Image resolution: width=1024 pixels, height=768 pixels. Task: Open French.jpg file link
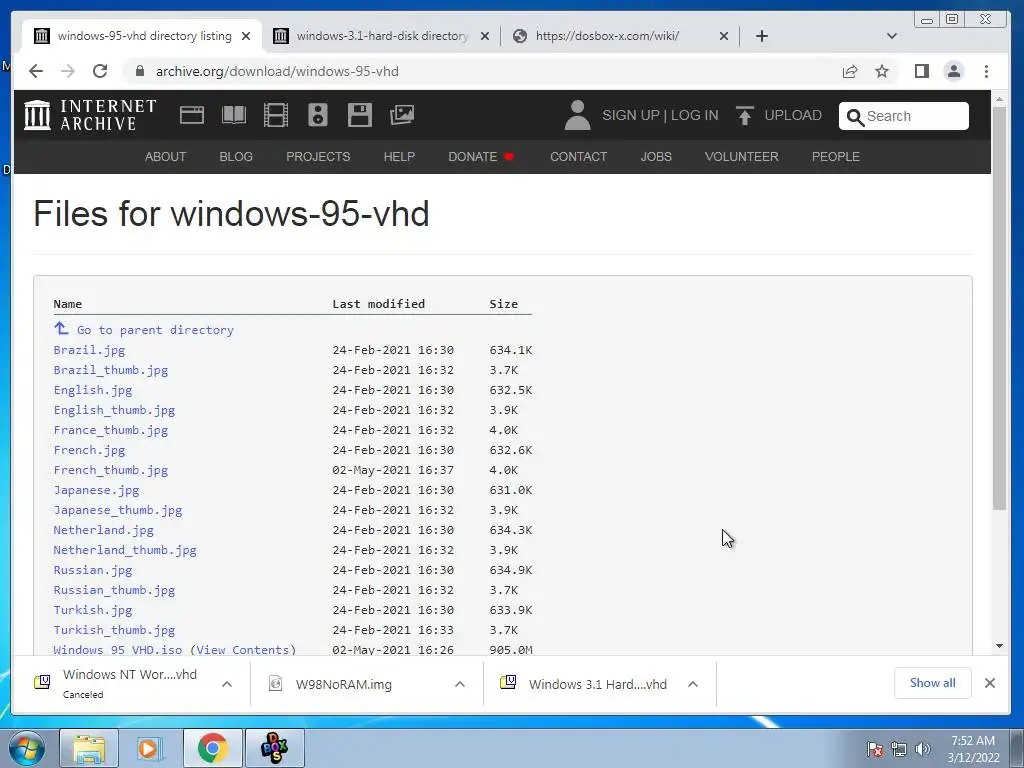coord(89,450)
